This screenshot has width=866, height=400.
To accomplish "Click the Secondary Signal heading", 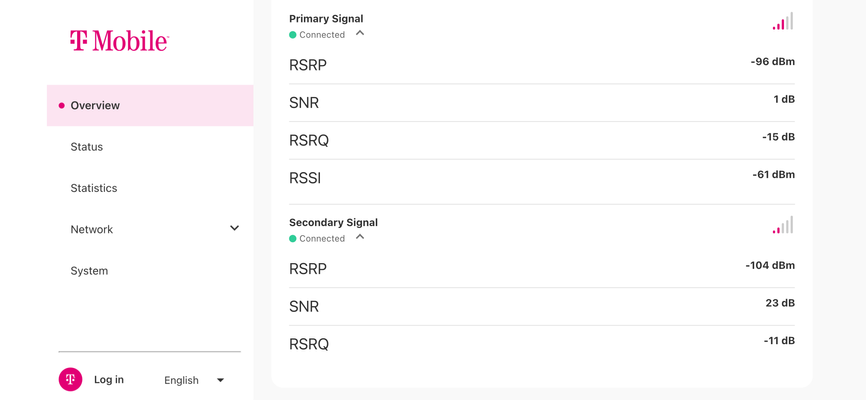I will coord(334,223).
